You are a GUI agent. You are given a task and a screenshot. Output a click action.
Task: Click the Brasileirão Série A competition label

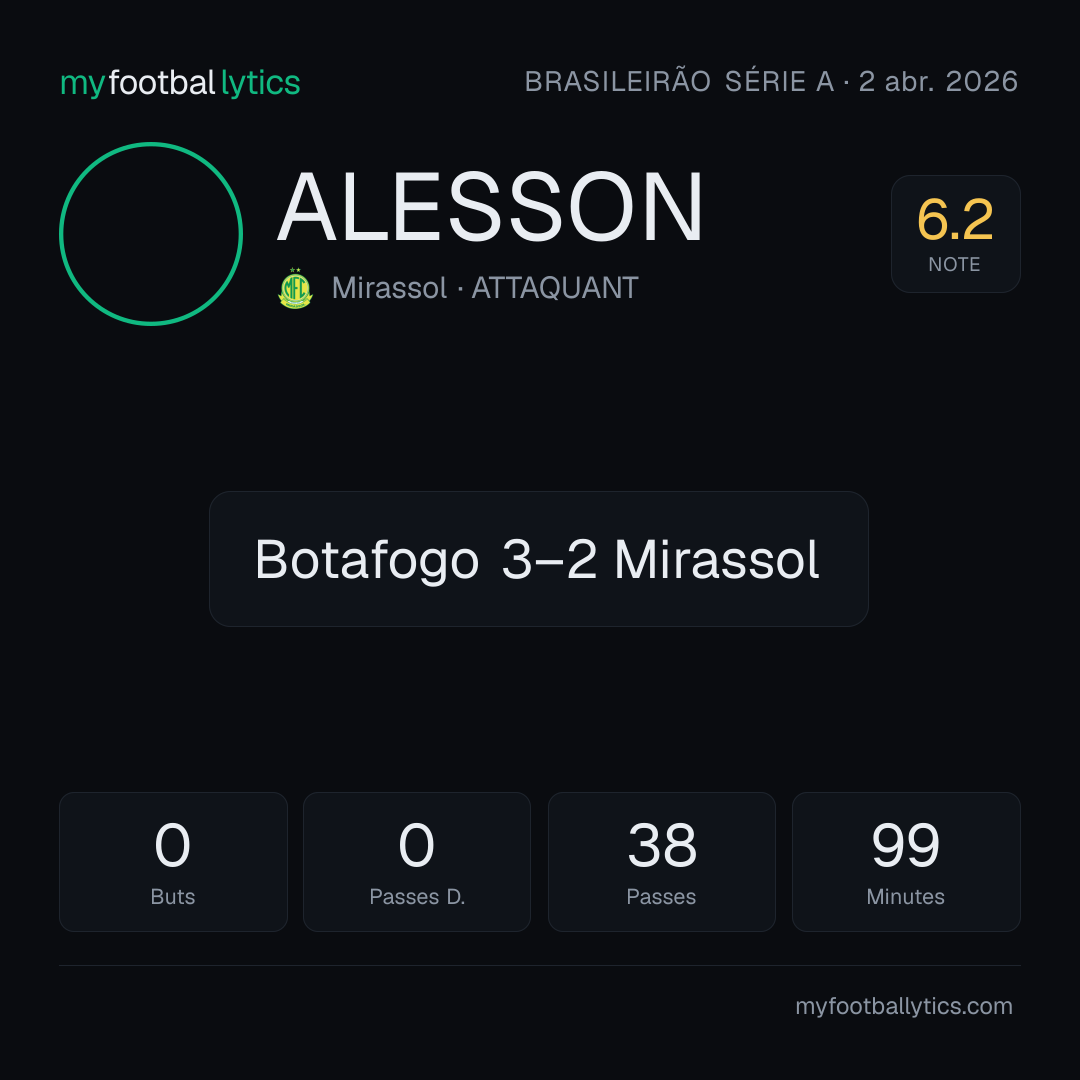(679, 81)
